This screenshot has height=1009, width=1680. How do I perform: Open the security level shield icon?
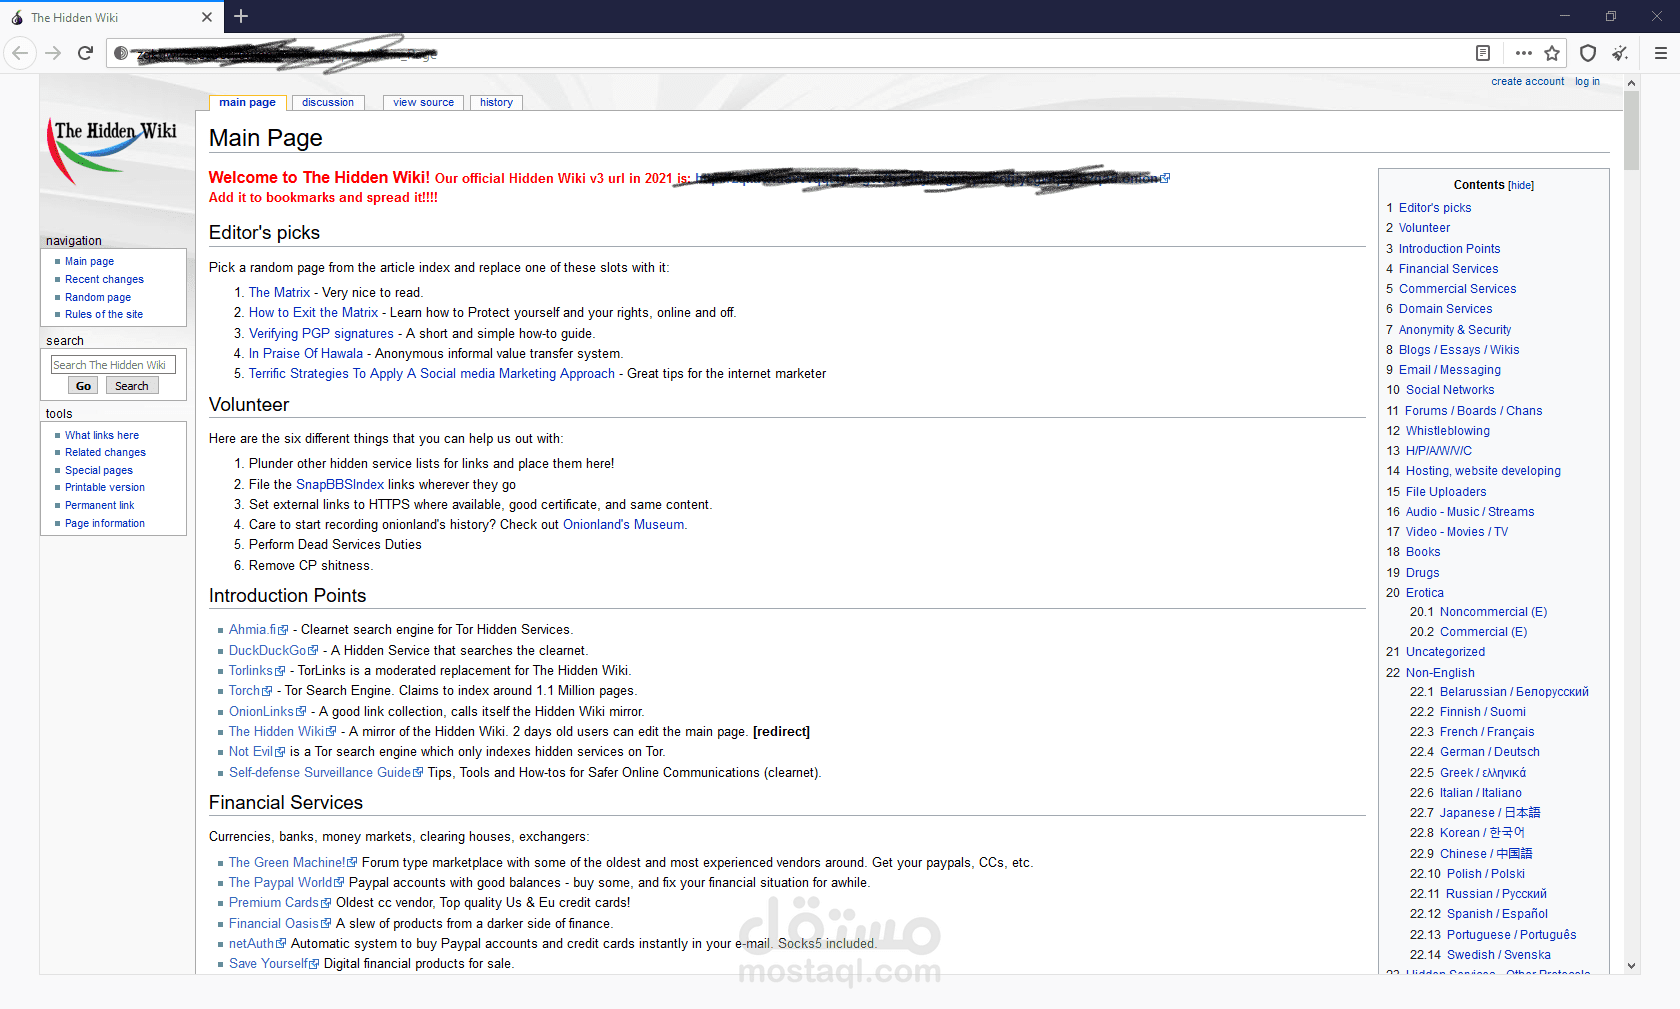coord(1588,53)
